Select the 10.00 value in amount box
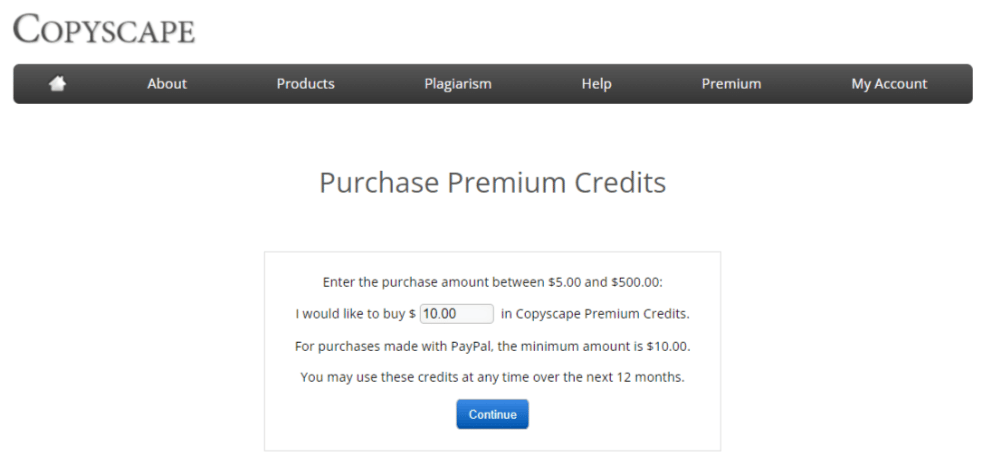This screenshot has height=456, width=983. 439,314
